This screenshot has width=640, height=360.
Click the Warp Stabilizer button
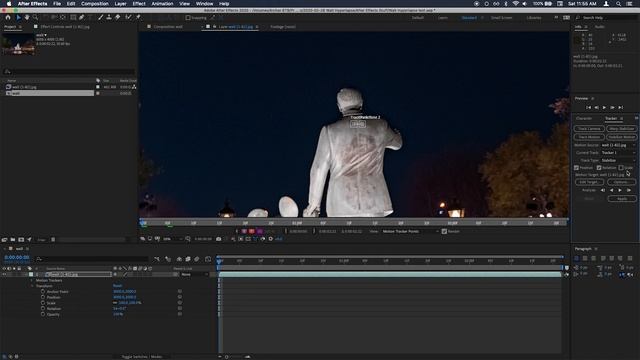pos(622,129)
